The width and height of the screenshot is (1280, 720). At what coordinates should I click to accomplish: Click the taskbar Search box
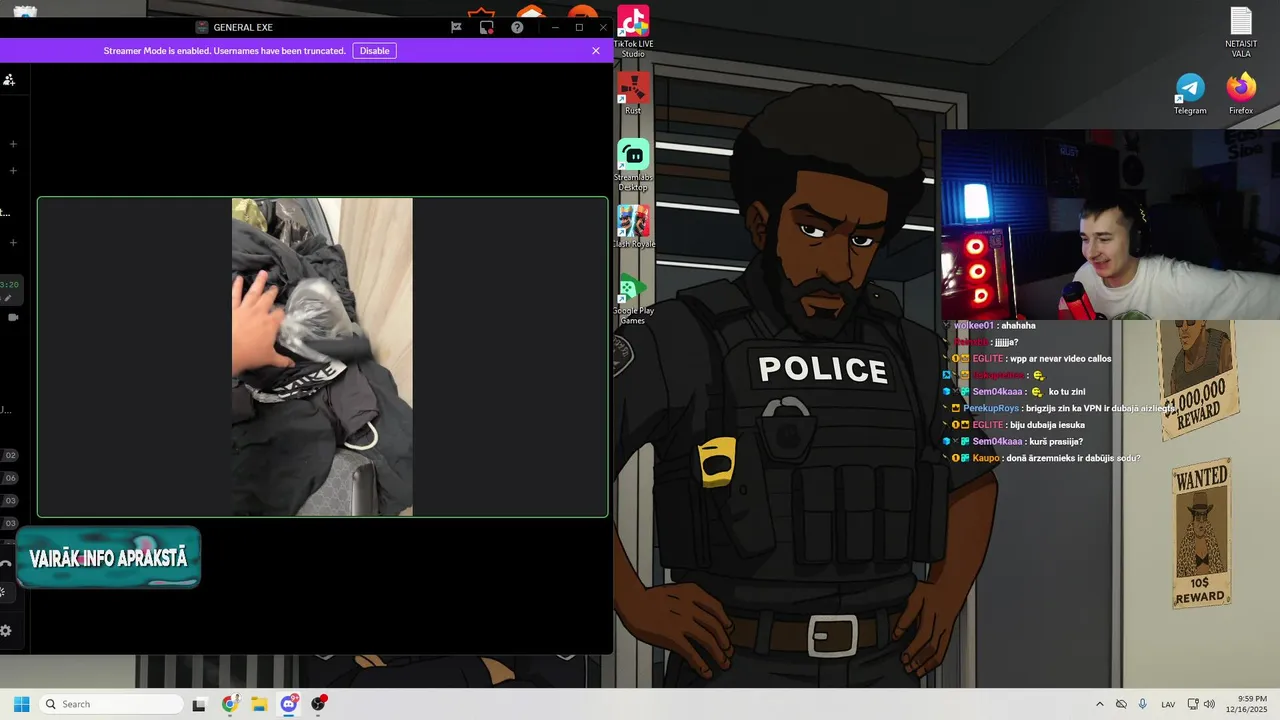(x=112, y=704)
